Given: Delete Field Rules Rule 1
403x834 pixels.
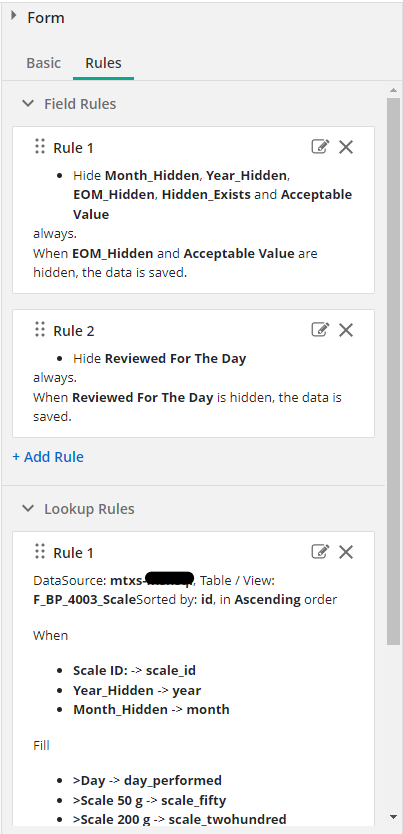Looking at the screenshot, I should click(x=346, y=147).
